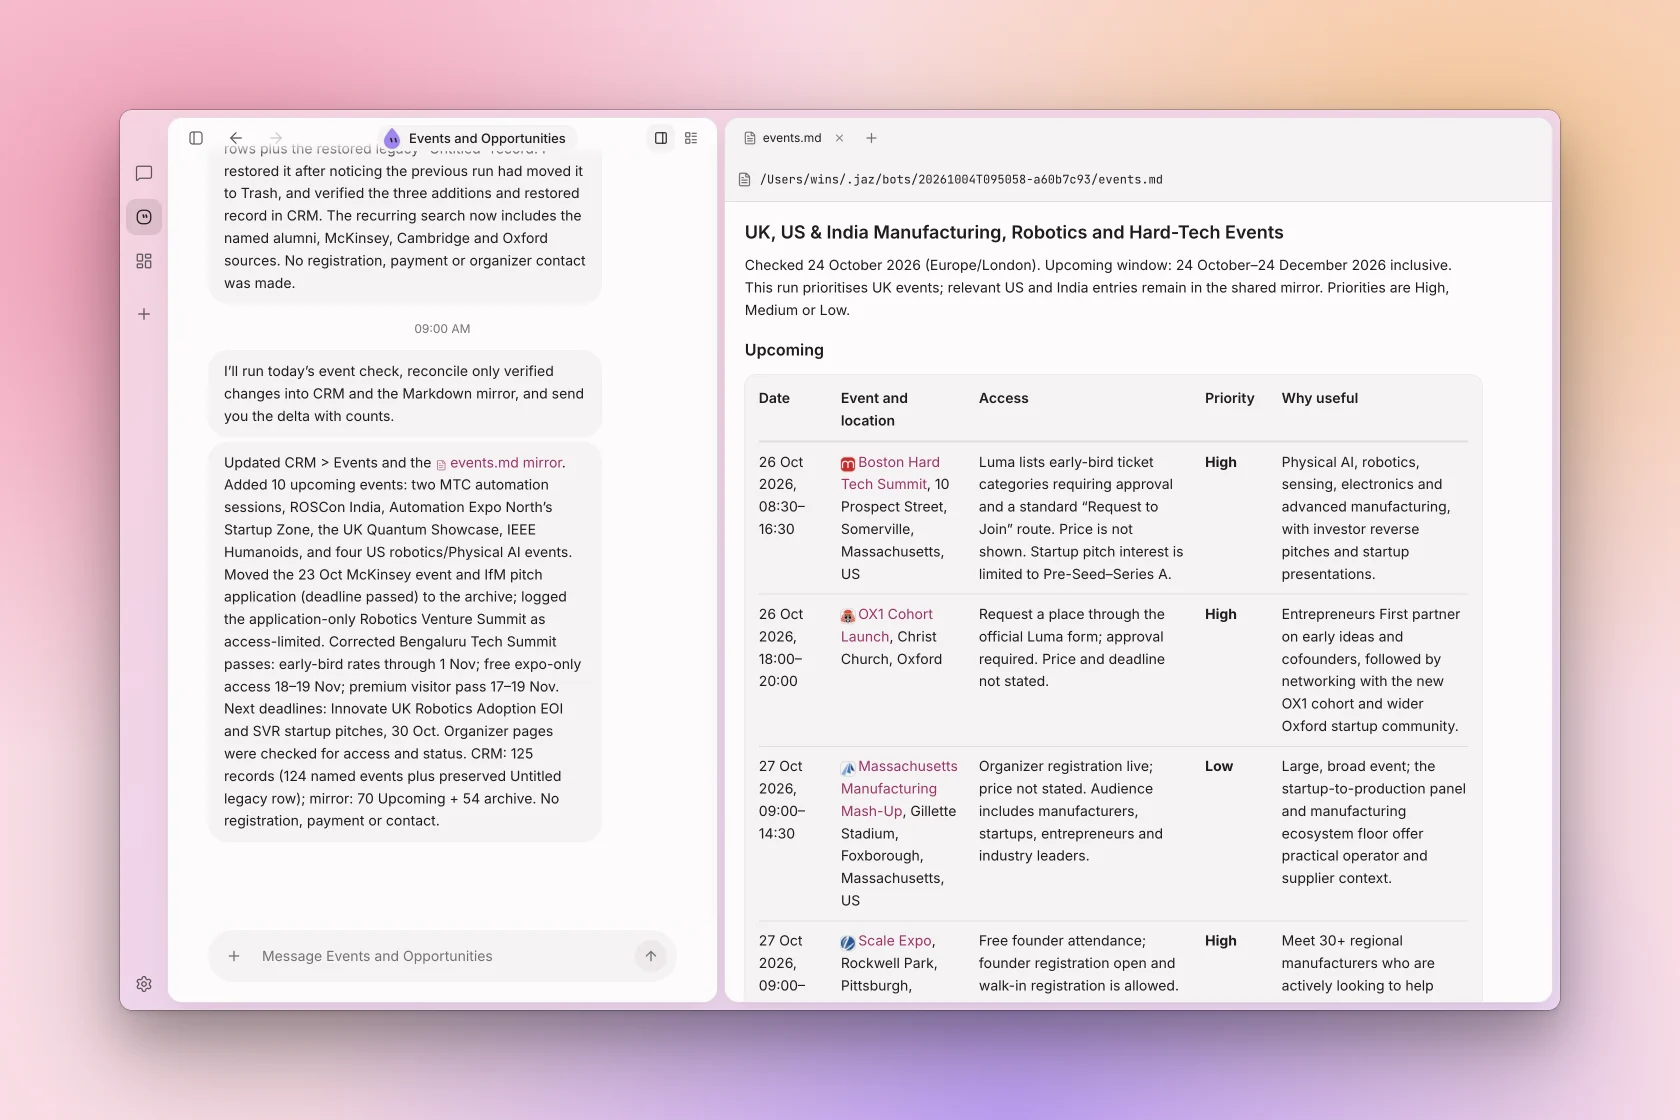Open settings gear in sidebar

point(144,984)
